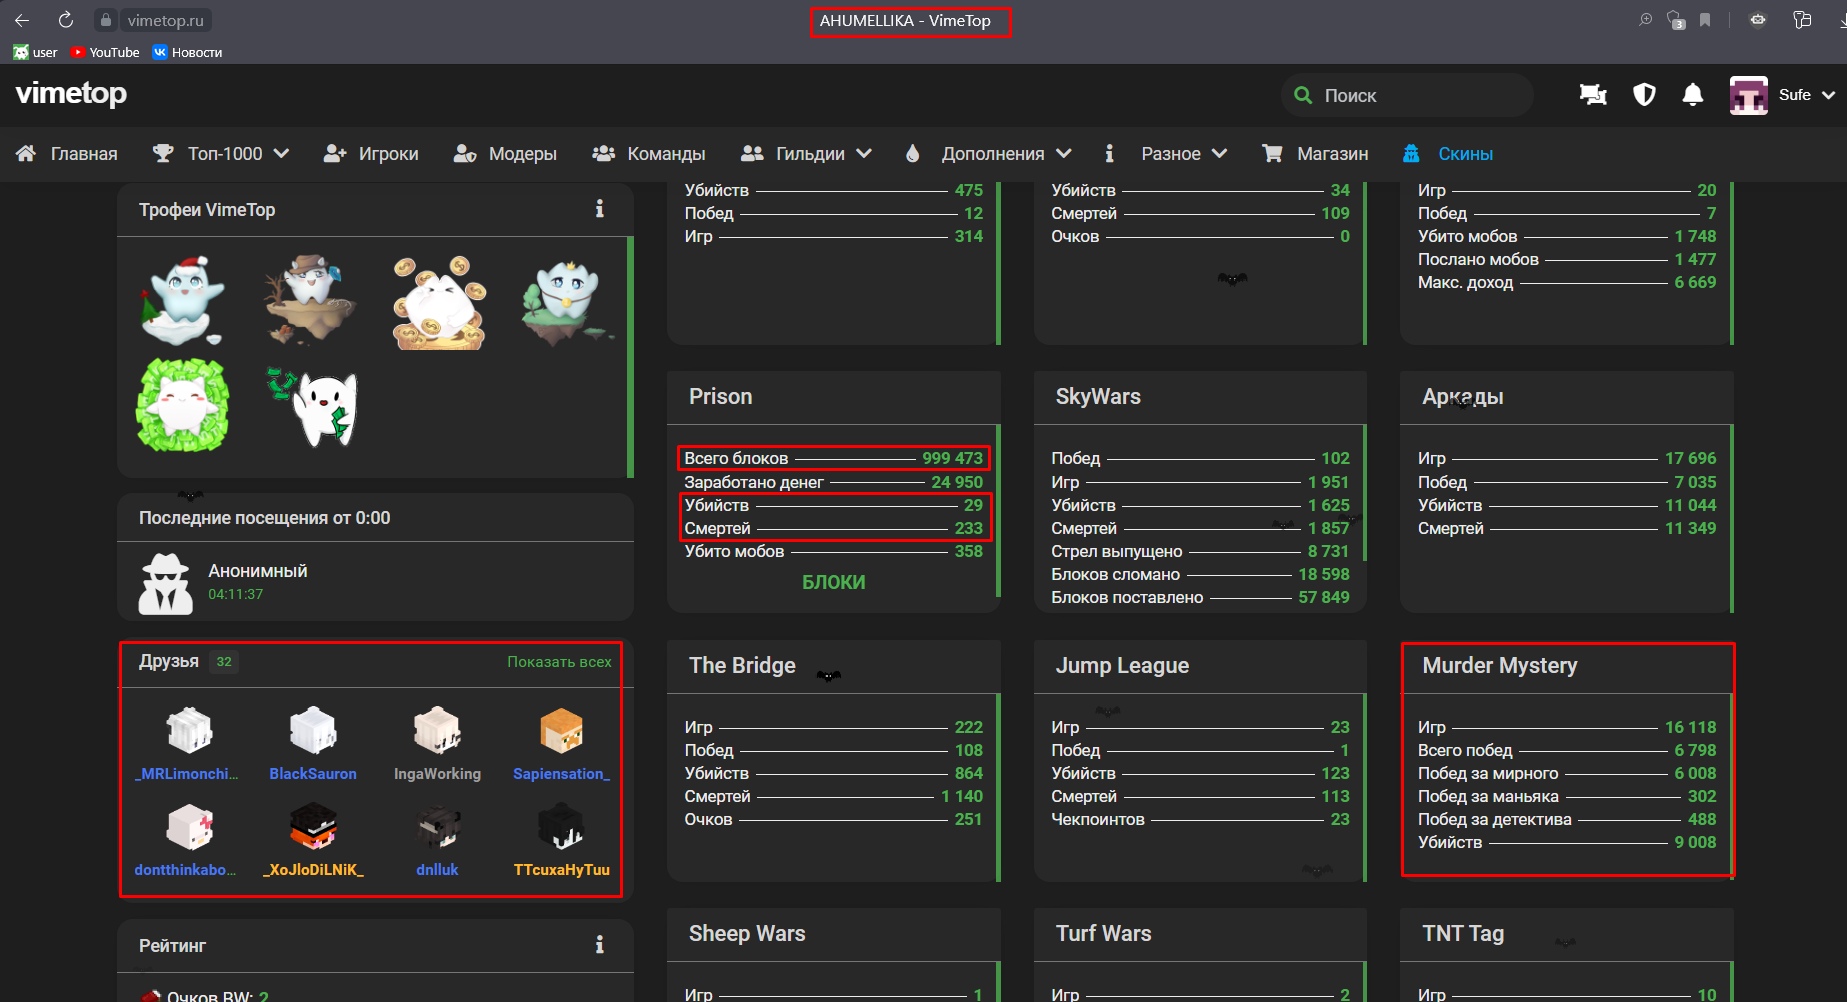Click info icon in Трофеи VimeTop panel
The width and height of the screenshot is (1847, 1002).
[599, 209]
